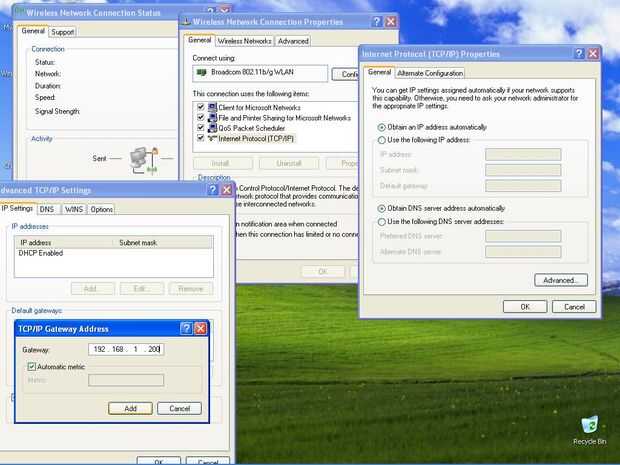The image size is (620, 465).
Task: Select General tab in Internet Protocol Properties
Action: point(379,72)
